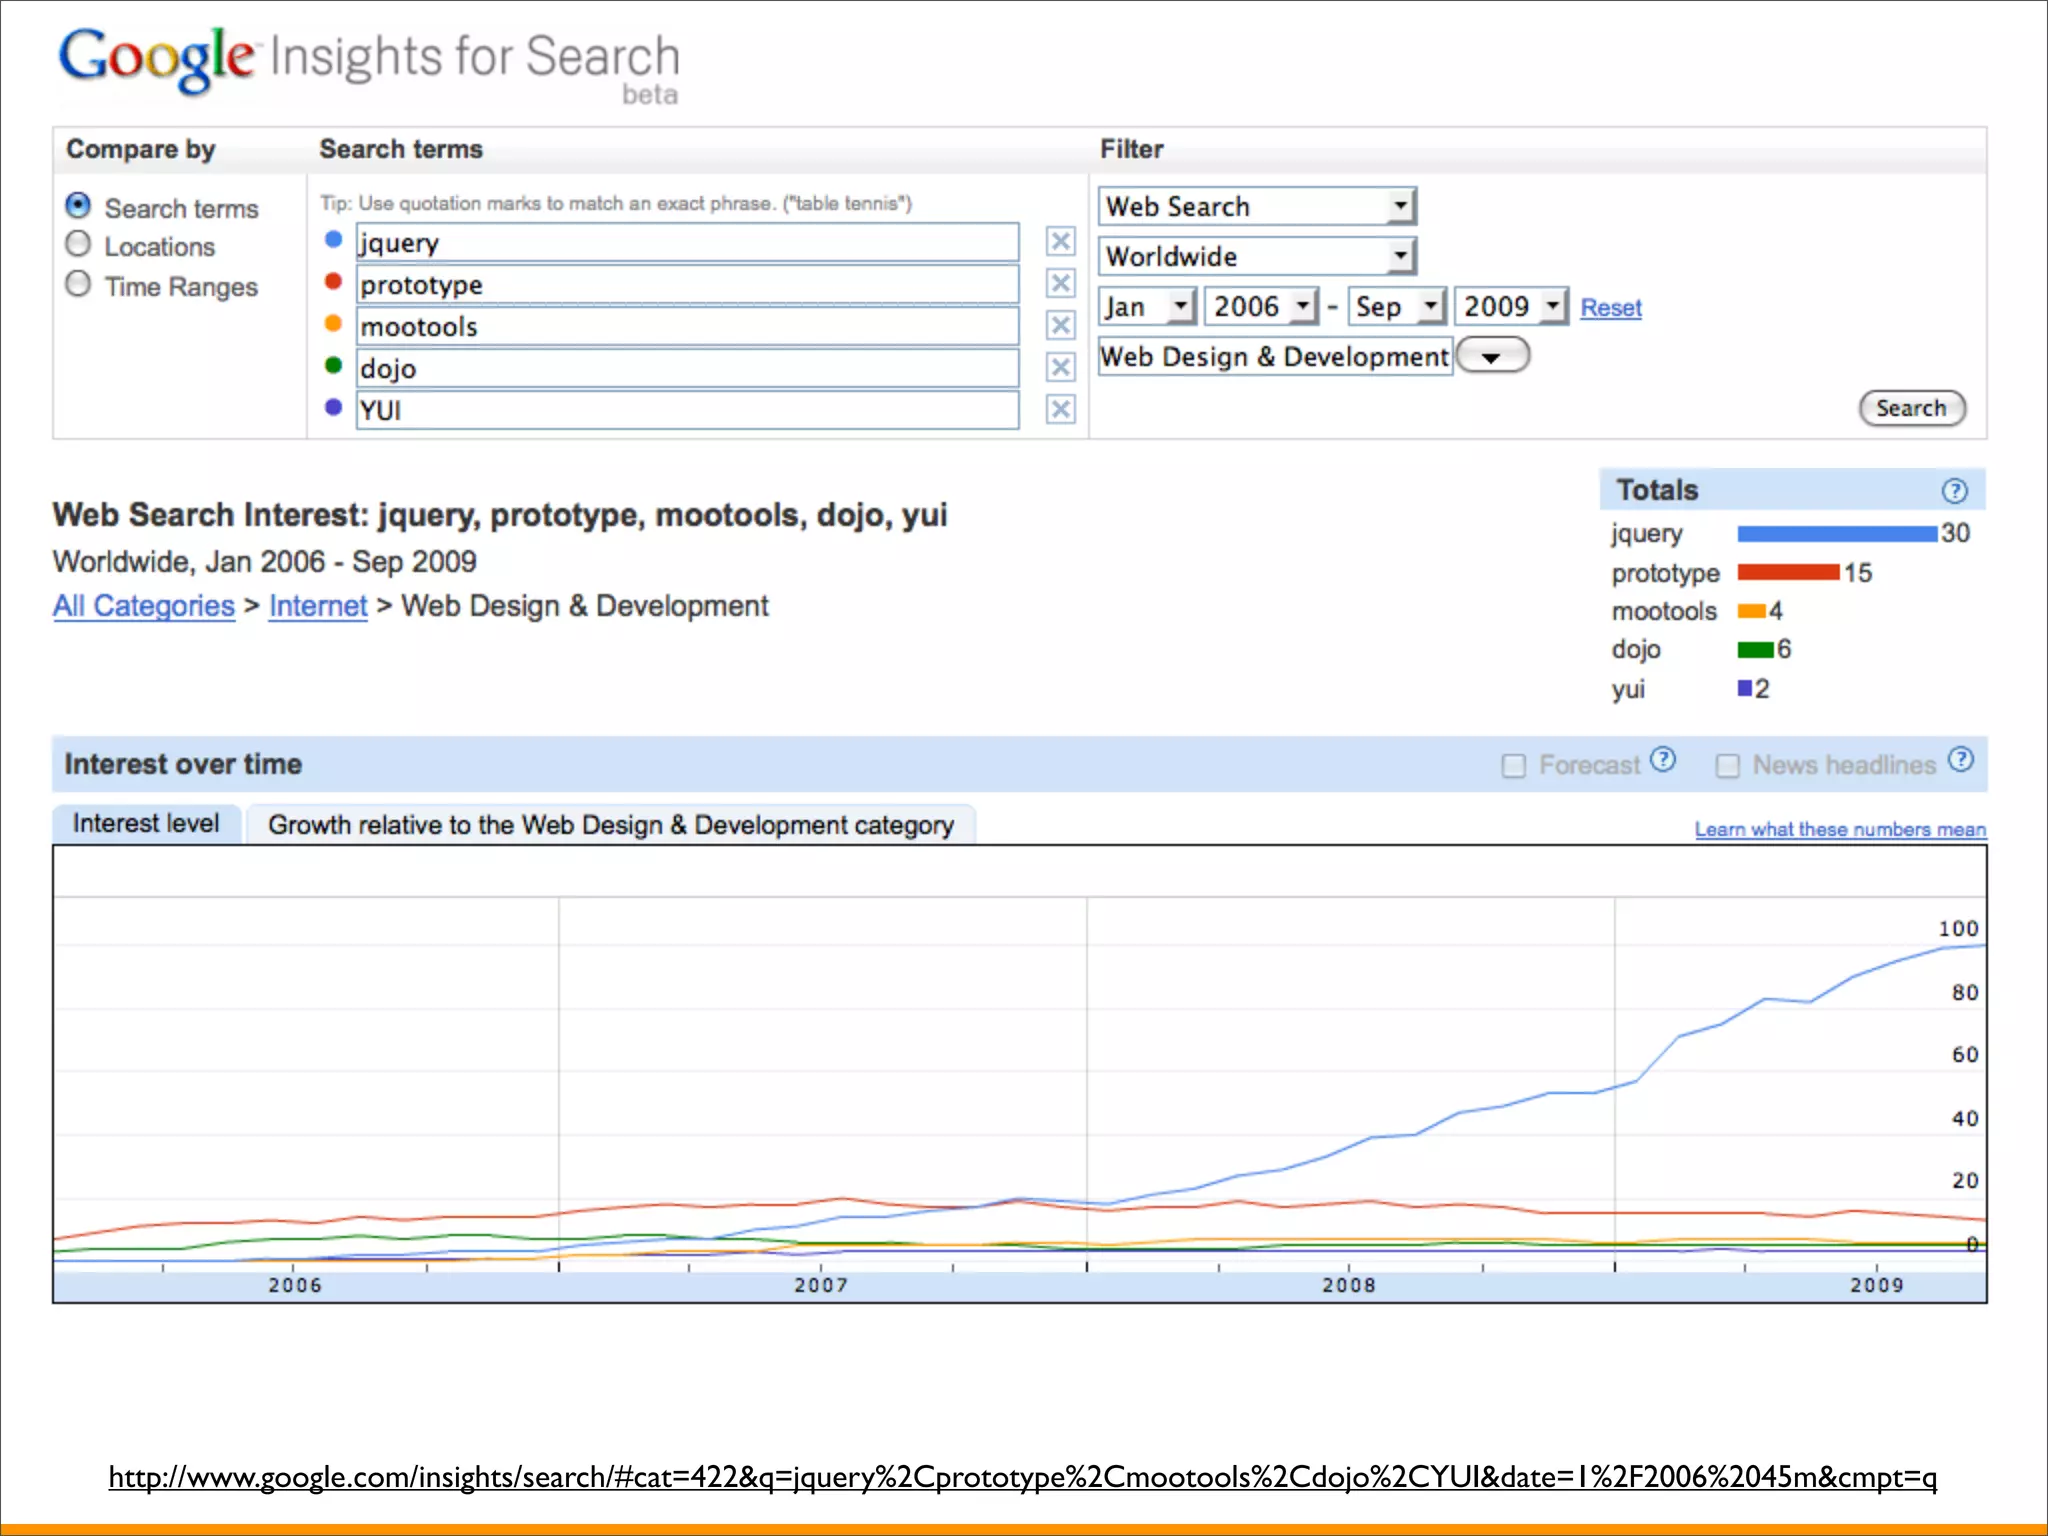Open the News headlines help icon
Screen dimensions: 2048x1536
pyautogui.click(x=1961, y=760)
